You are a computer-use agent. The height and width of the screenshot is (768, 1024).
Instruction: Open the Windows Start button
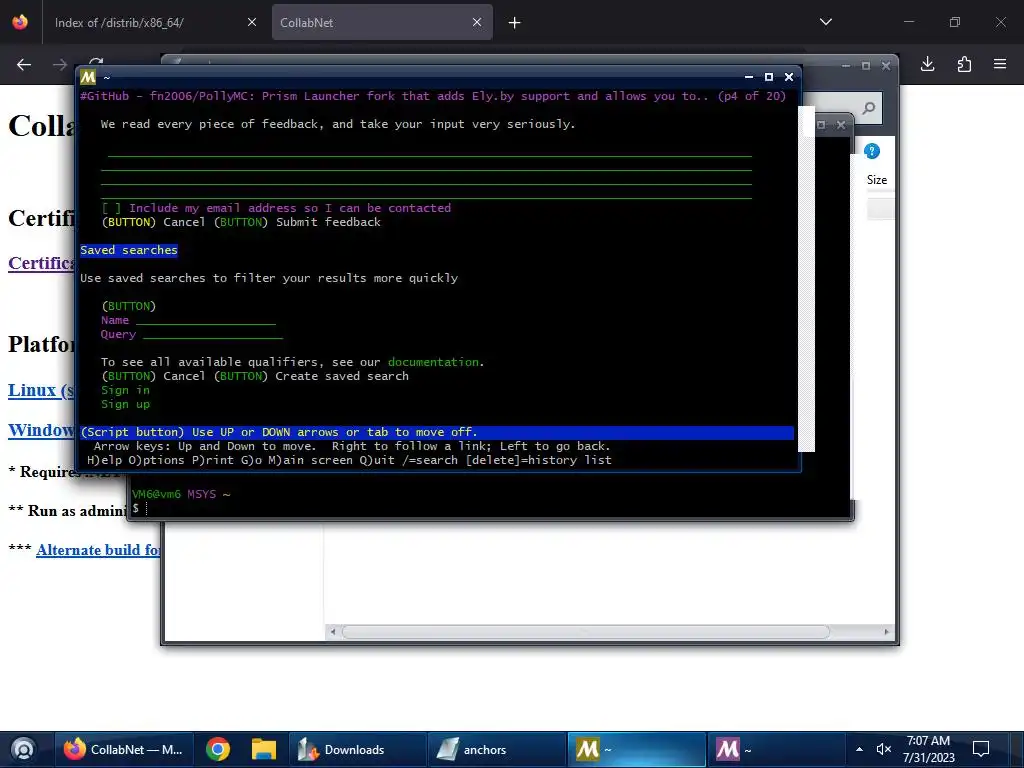pos(24,749)
